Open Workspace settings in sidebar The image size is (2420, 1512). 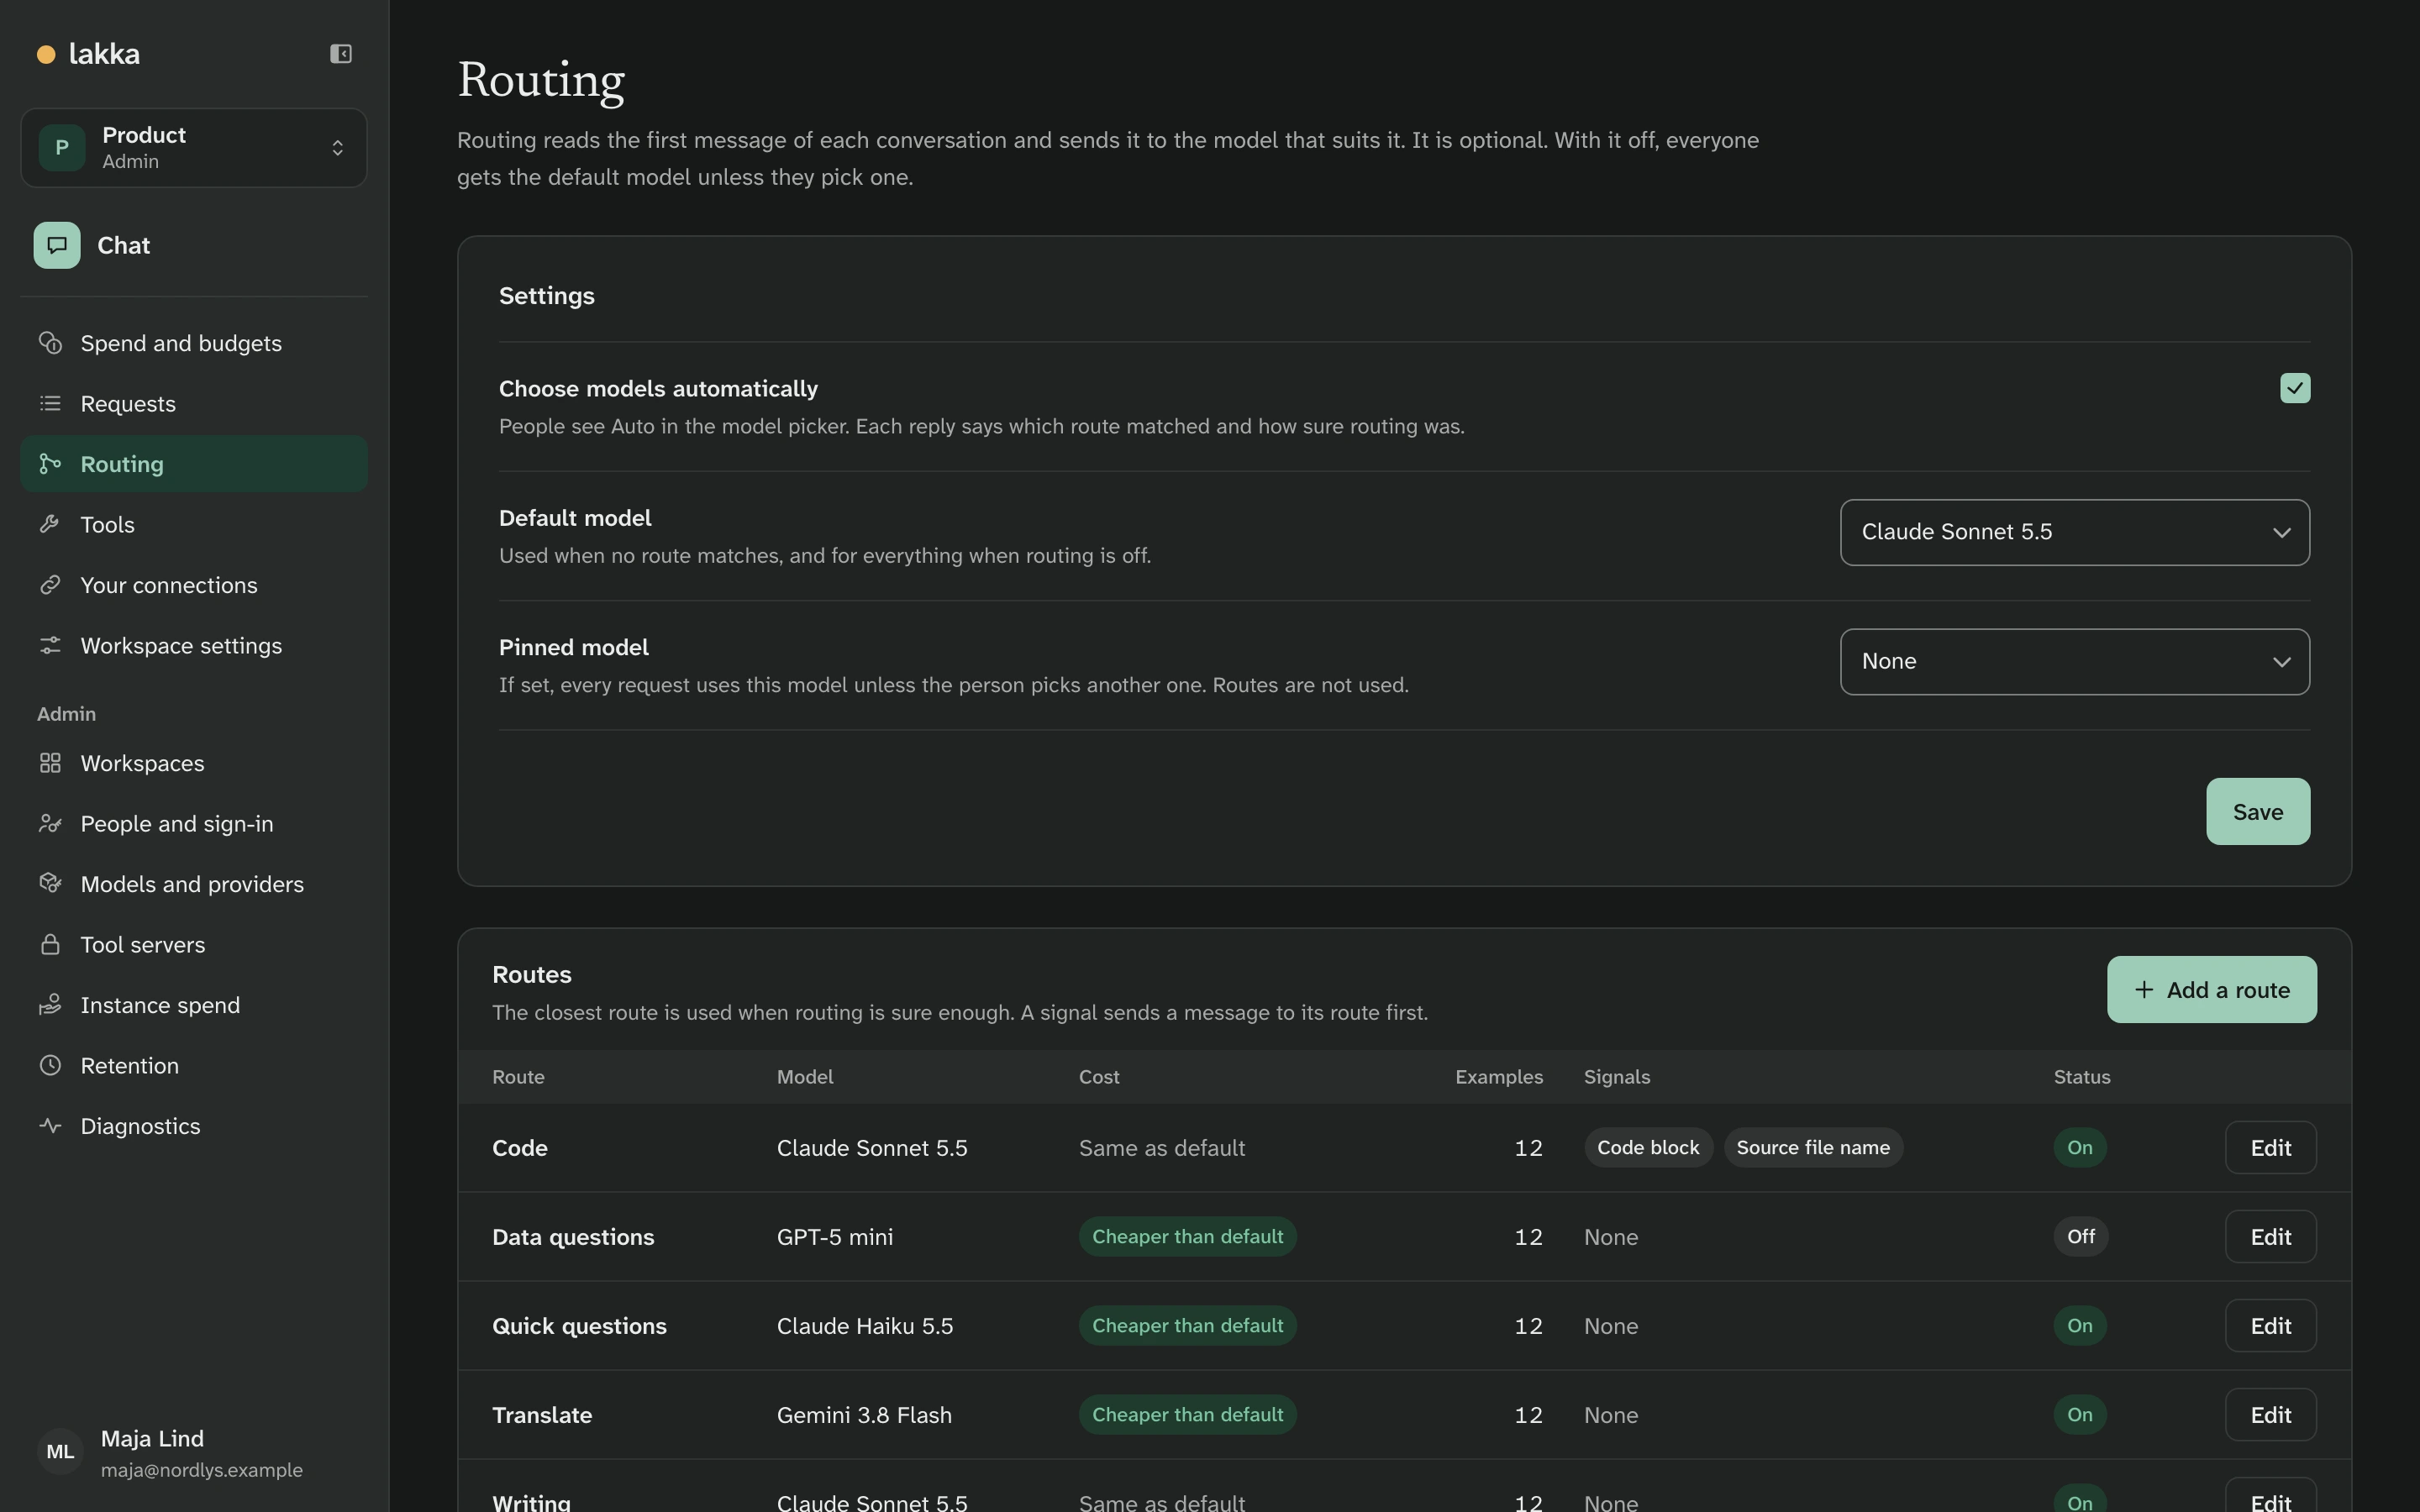pos(194,645)
